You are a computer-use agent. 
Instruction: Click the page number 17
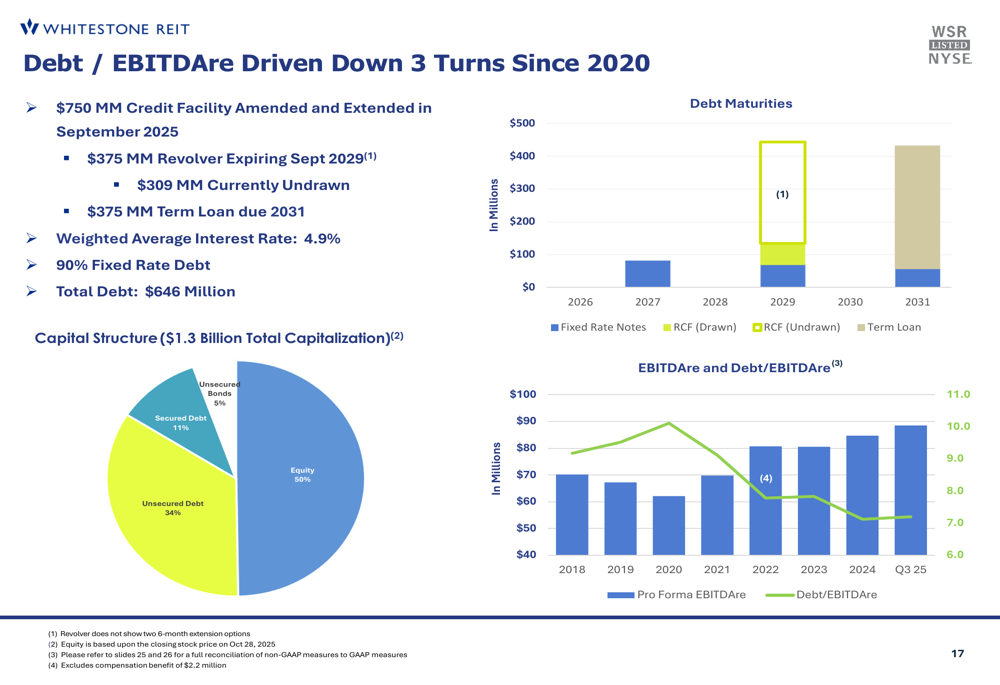(957, 654)
